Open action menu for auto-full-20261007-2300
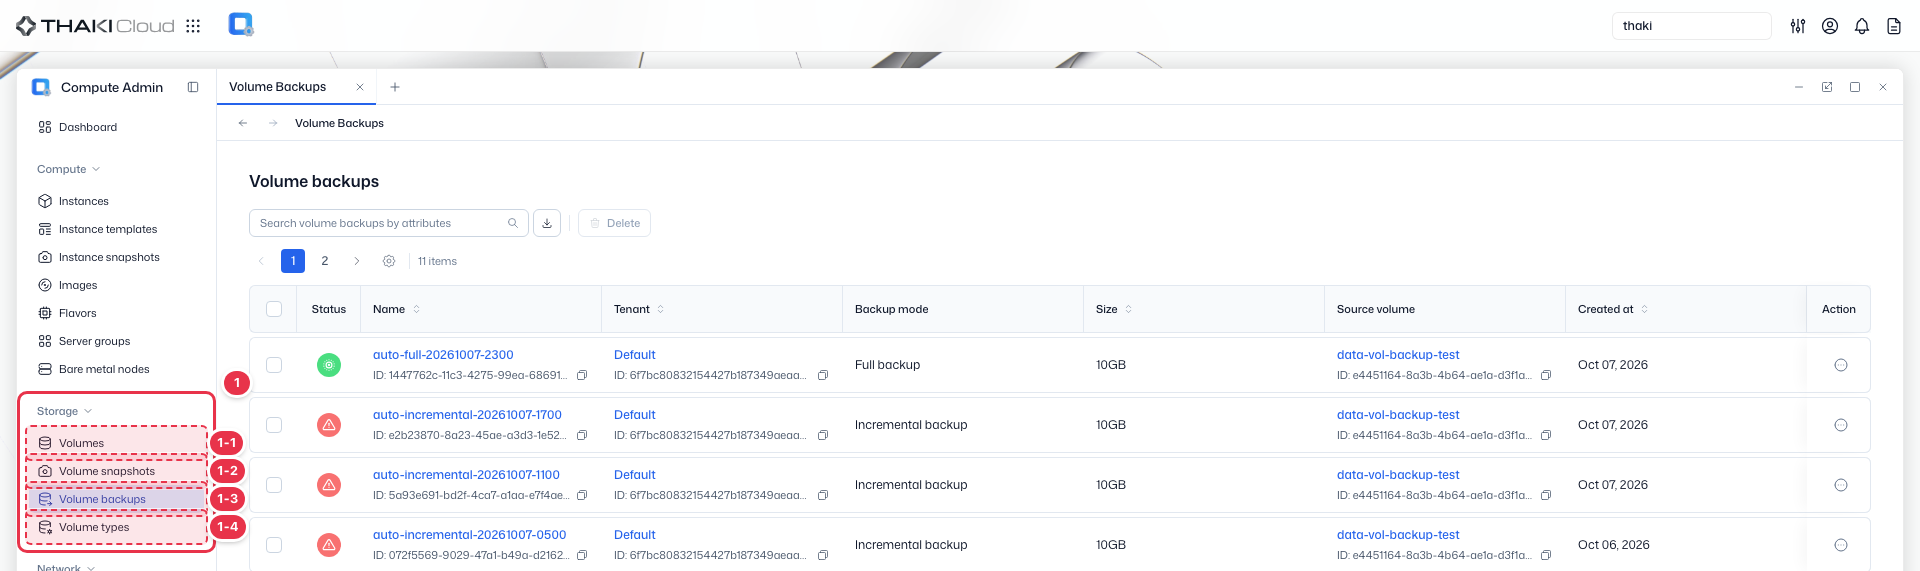This screenshot has width=1920, height=571. click(1841, 365)
